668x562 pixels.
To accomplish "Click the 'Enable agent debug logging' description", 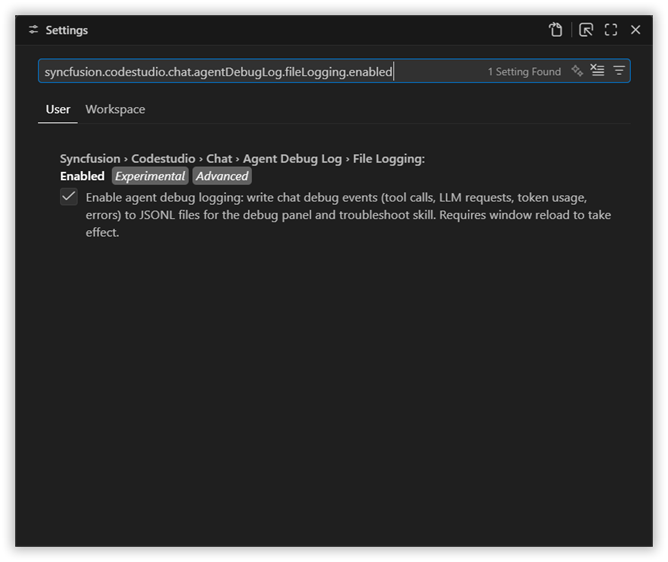I will (348, 215).
